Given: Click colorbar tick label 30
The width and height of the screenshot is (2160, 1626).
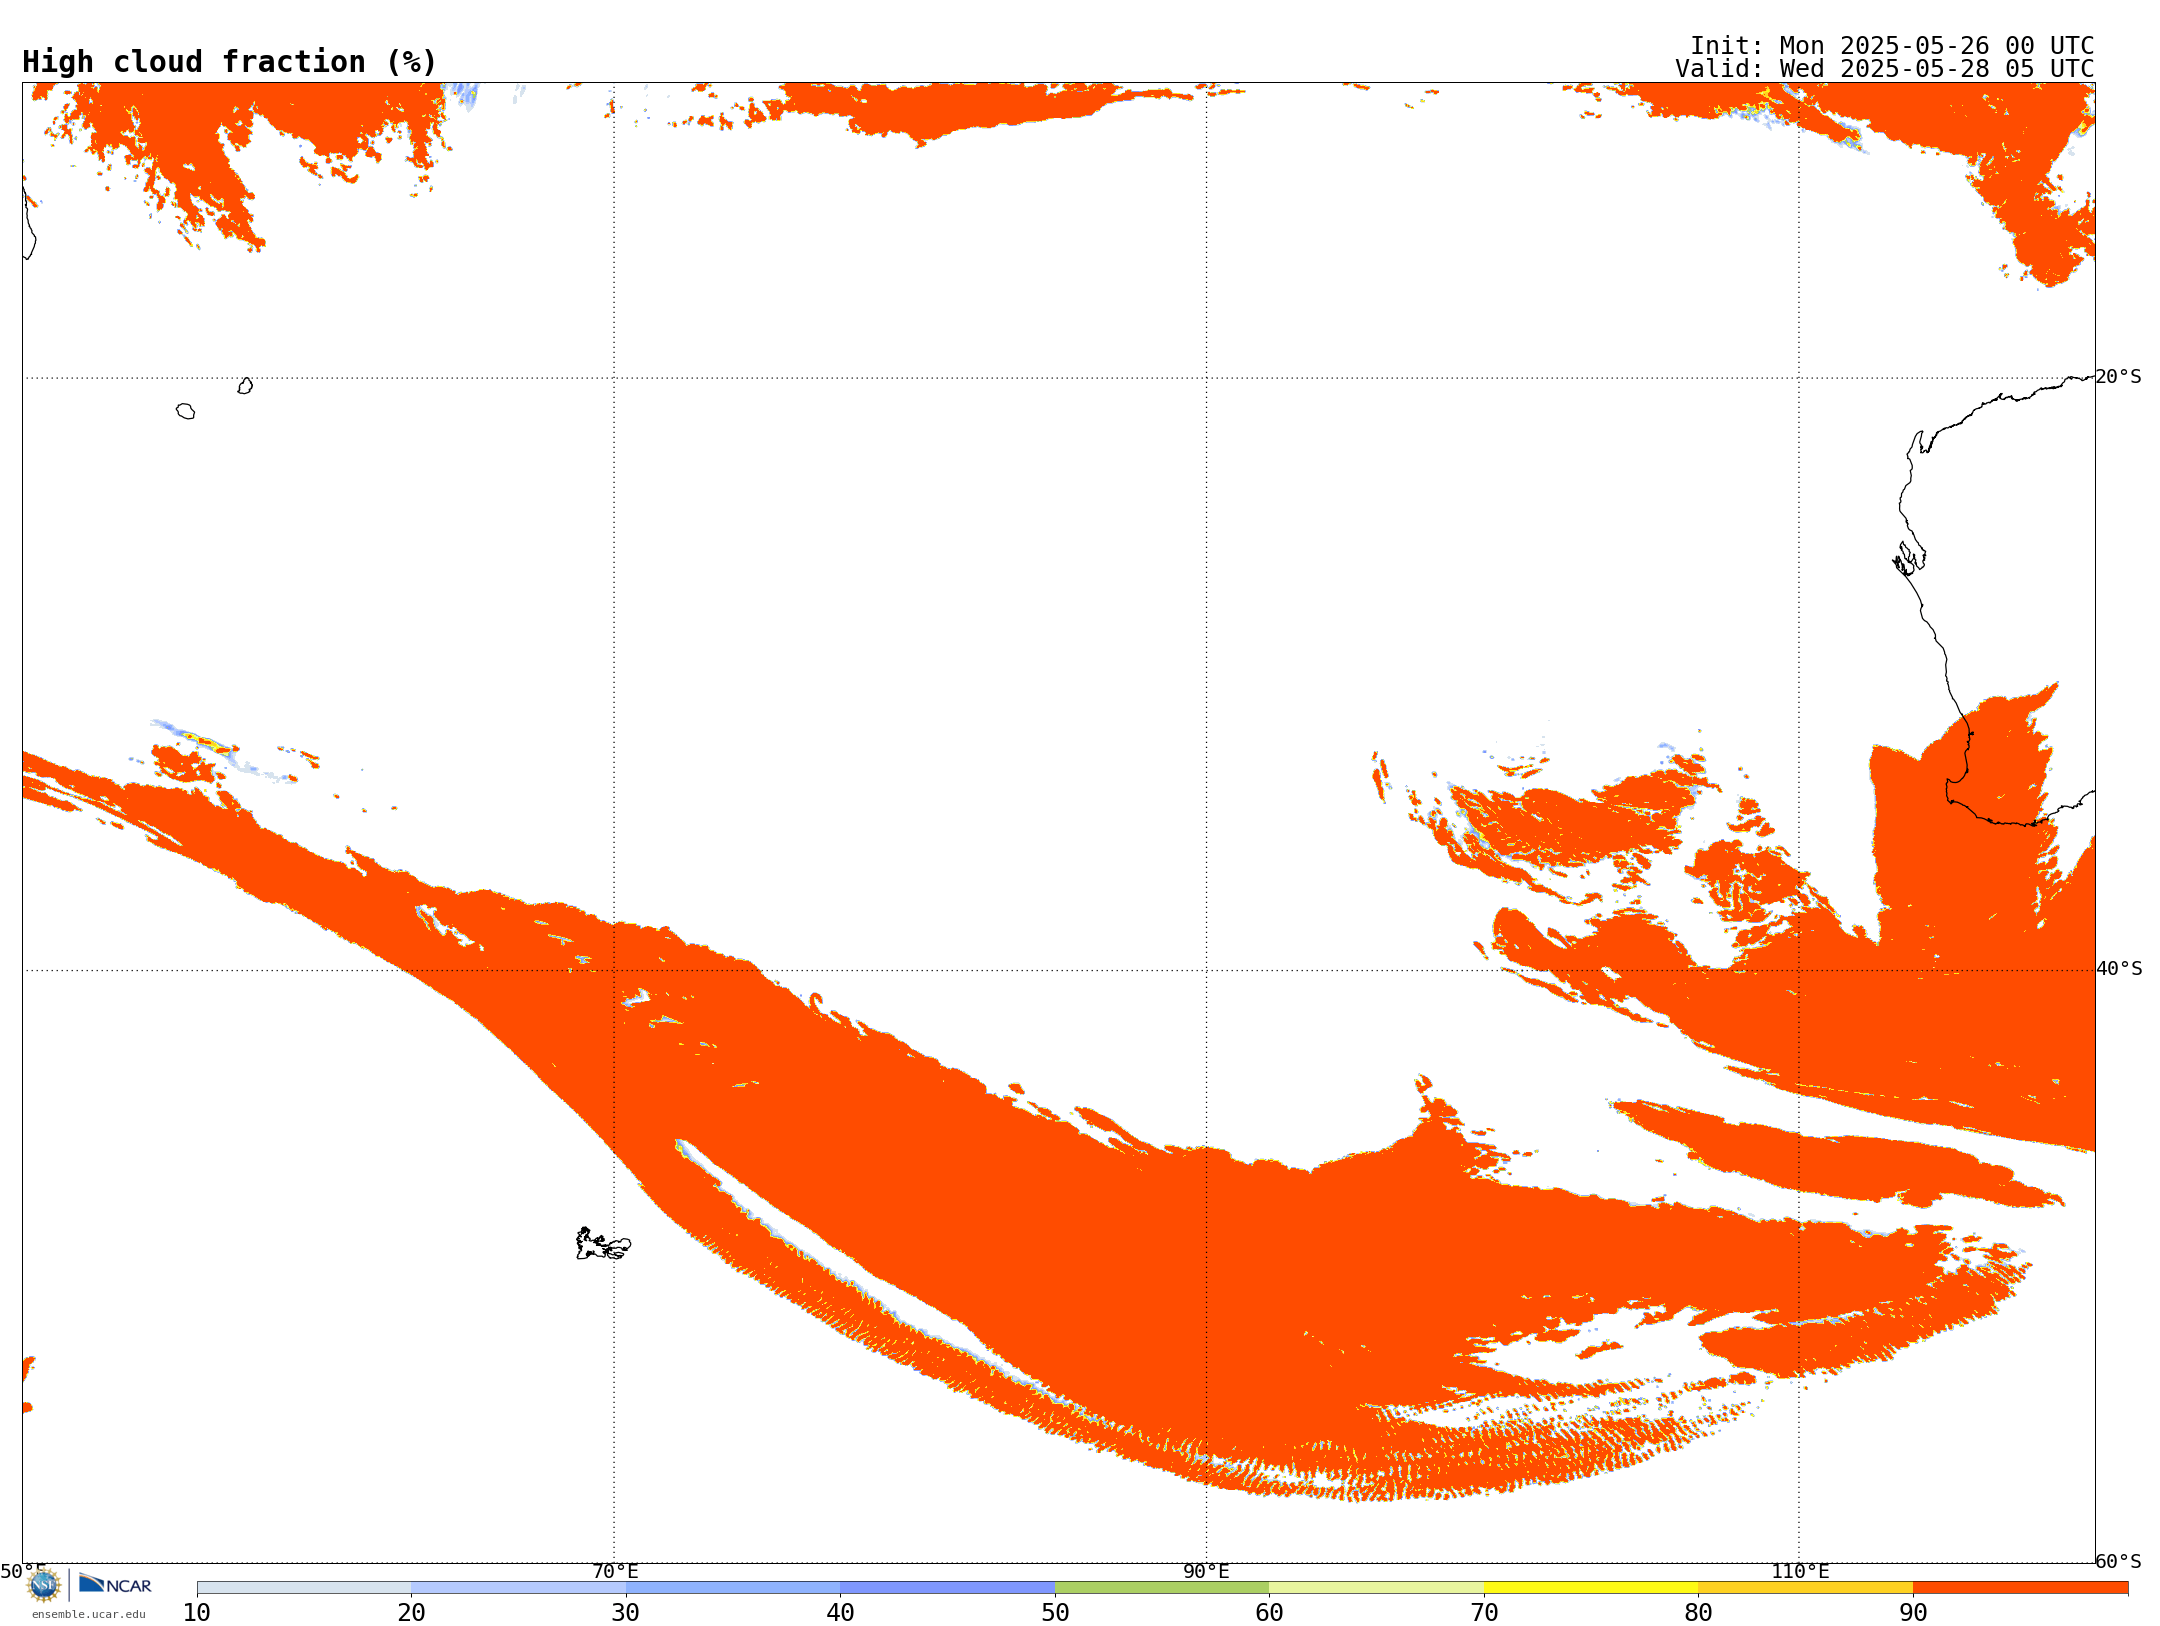Looking at the screenshot, I should click(626, 1612).
